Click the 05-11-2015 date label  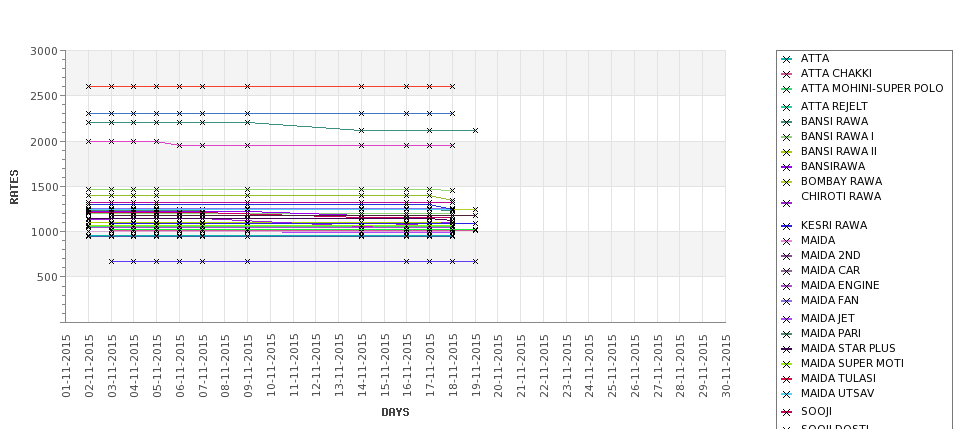(x=157, y=366)
